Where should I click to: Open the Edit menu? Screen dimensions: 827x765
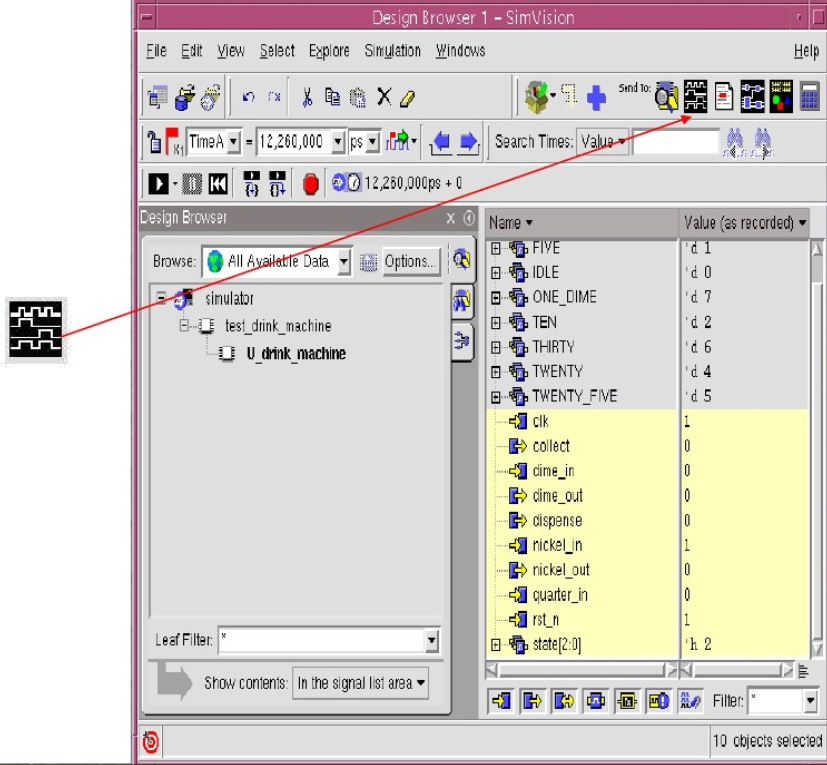click(x=191, y=51)
